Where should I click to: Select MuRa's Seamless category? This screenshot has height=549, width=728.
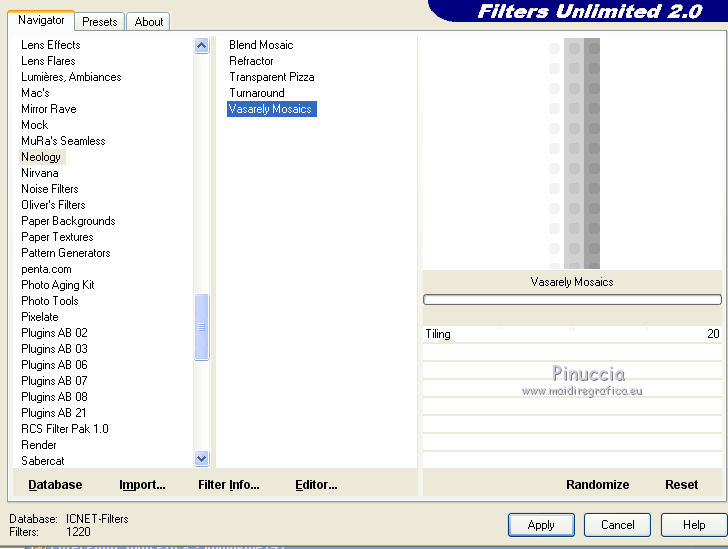63,141
